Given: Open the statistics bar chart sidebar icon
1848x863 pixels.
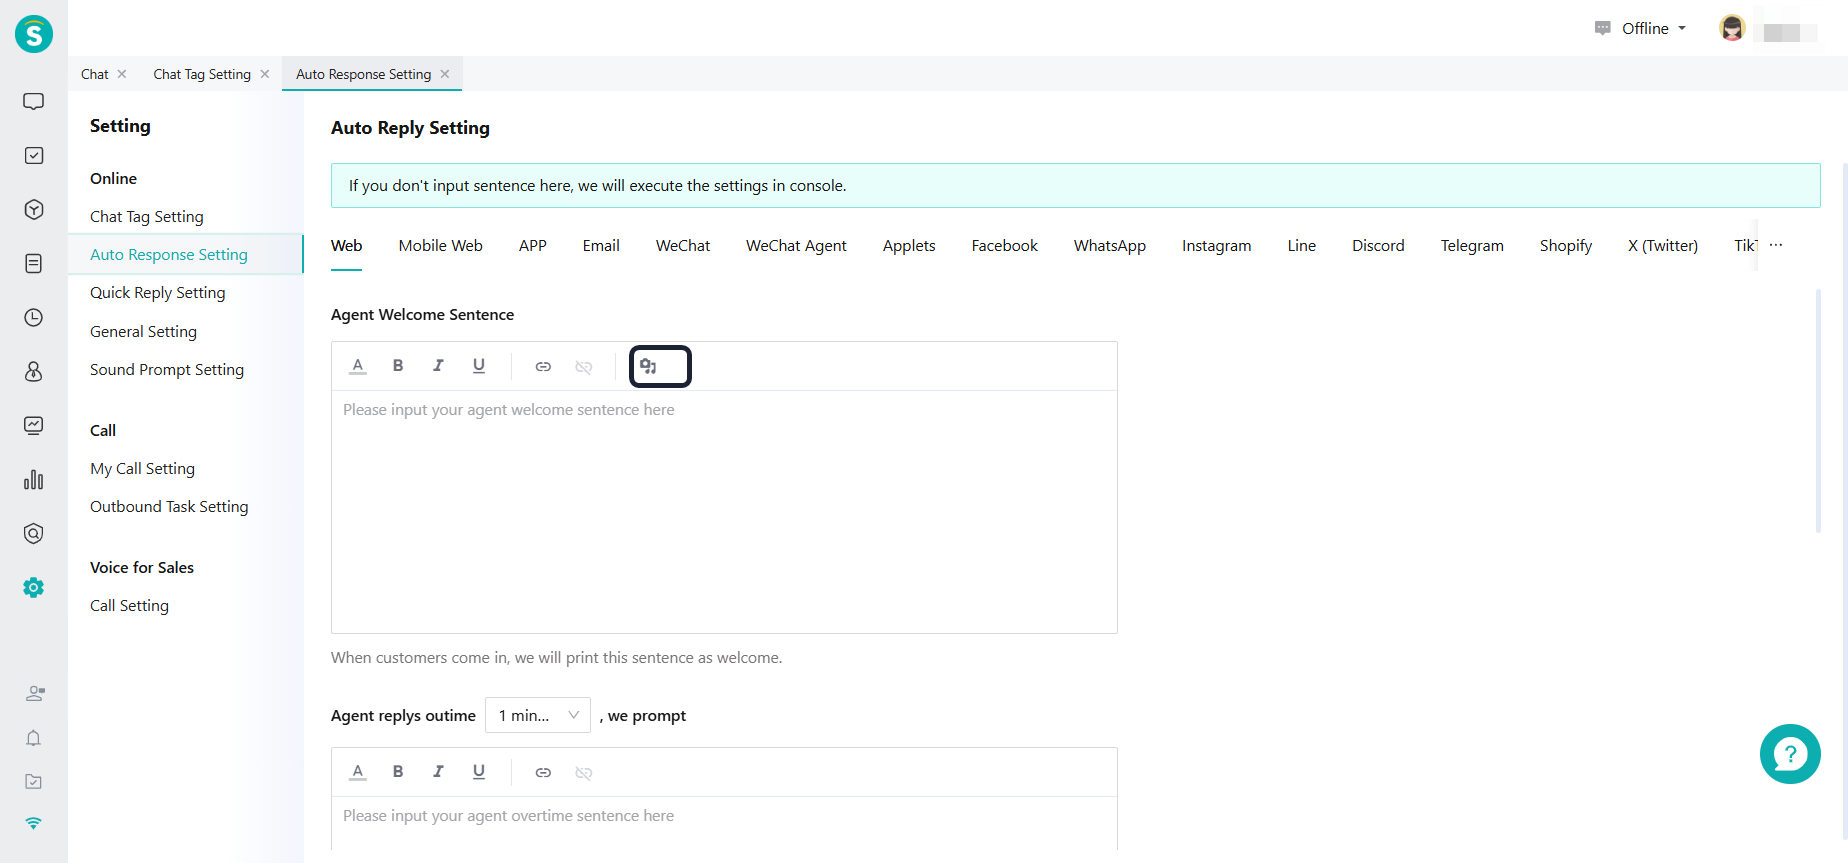Looking at the screenshot, I should pyautogui.click(x=34, y=480).
